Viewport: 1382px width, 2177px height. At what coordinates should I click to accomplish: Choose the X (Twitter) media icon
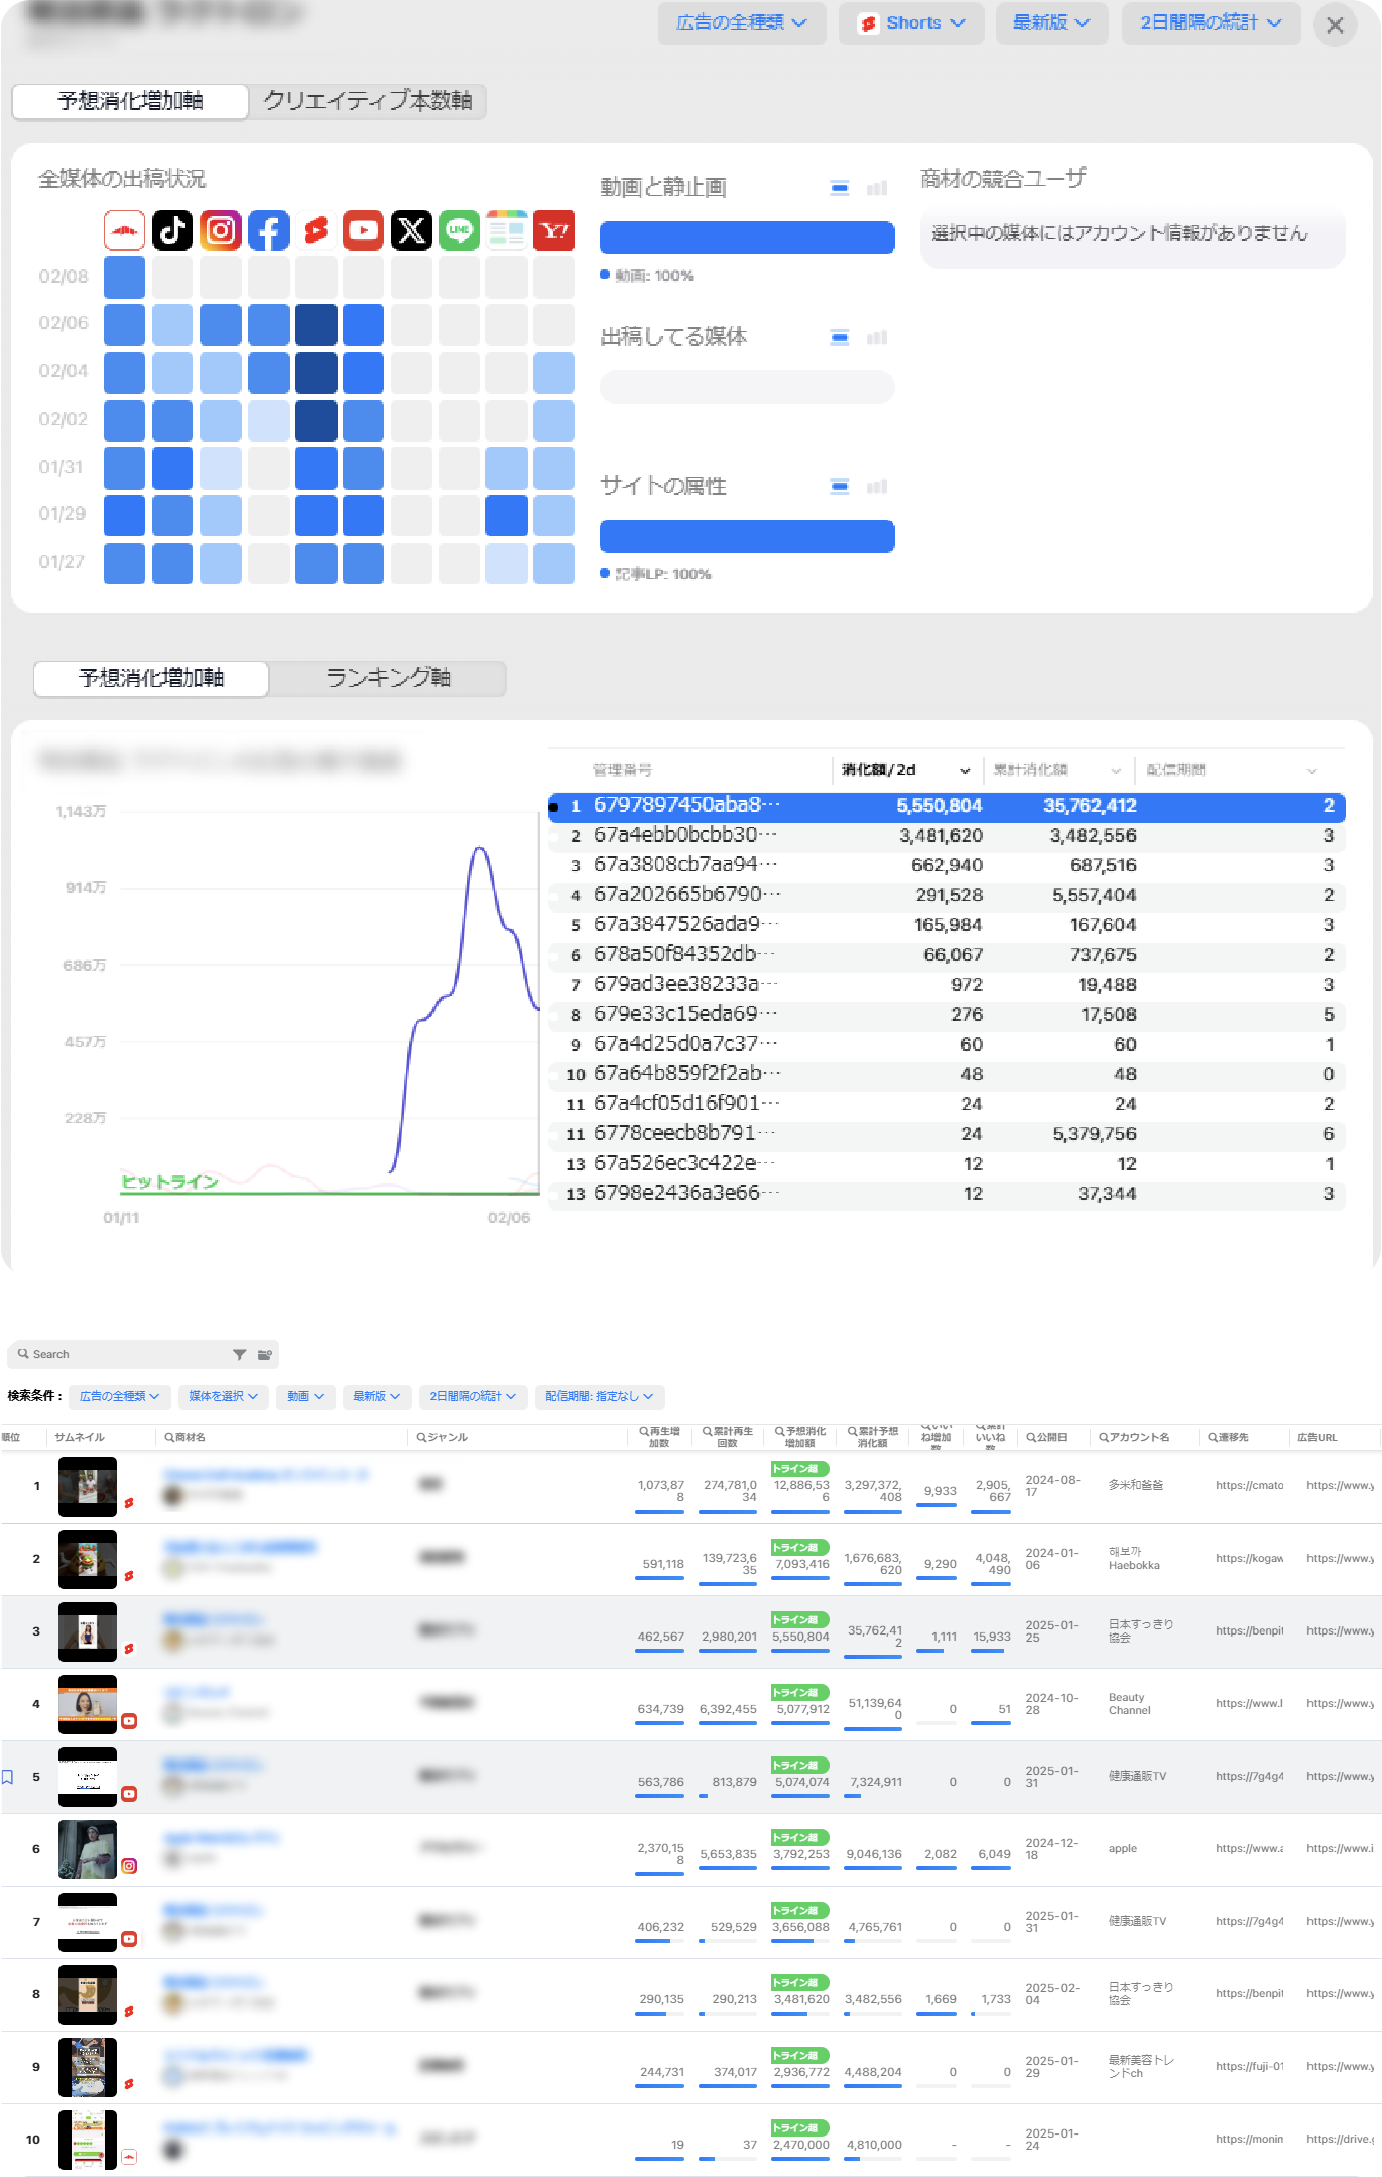pyautogui.click(x=412, y=231)
